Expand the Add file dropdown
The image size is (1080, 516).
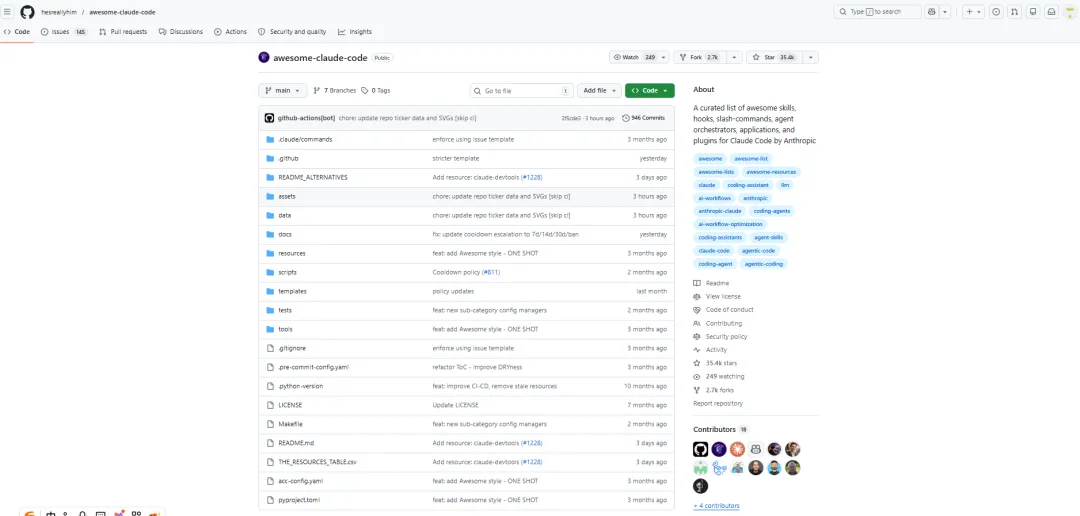(x=599, y=90)
